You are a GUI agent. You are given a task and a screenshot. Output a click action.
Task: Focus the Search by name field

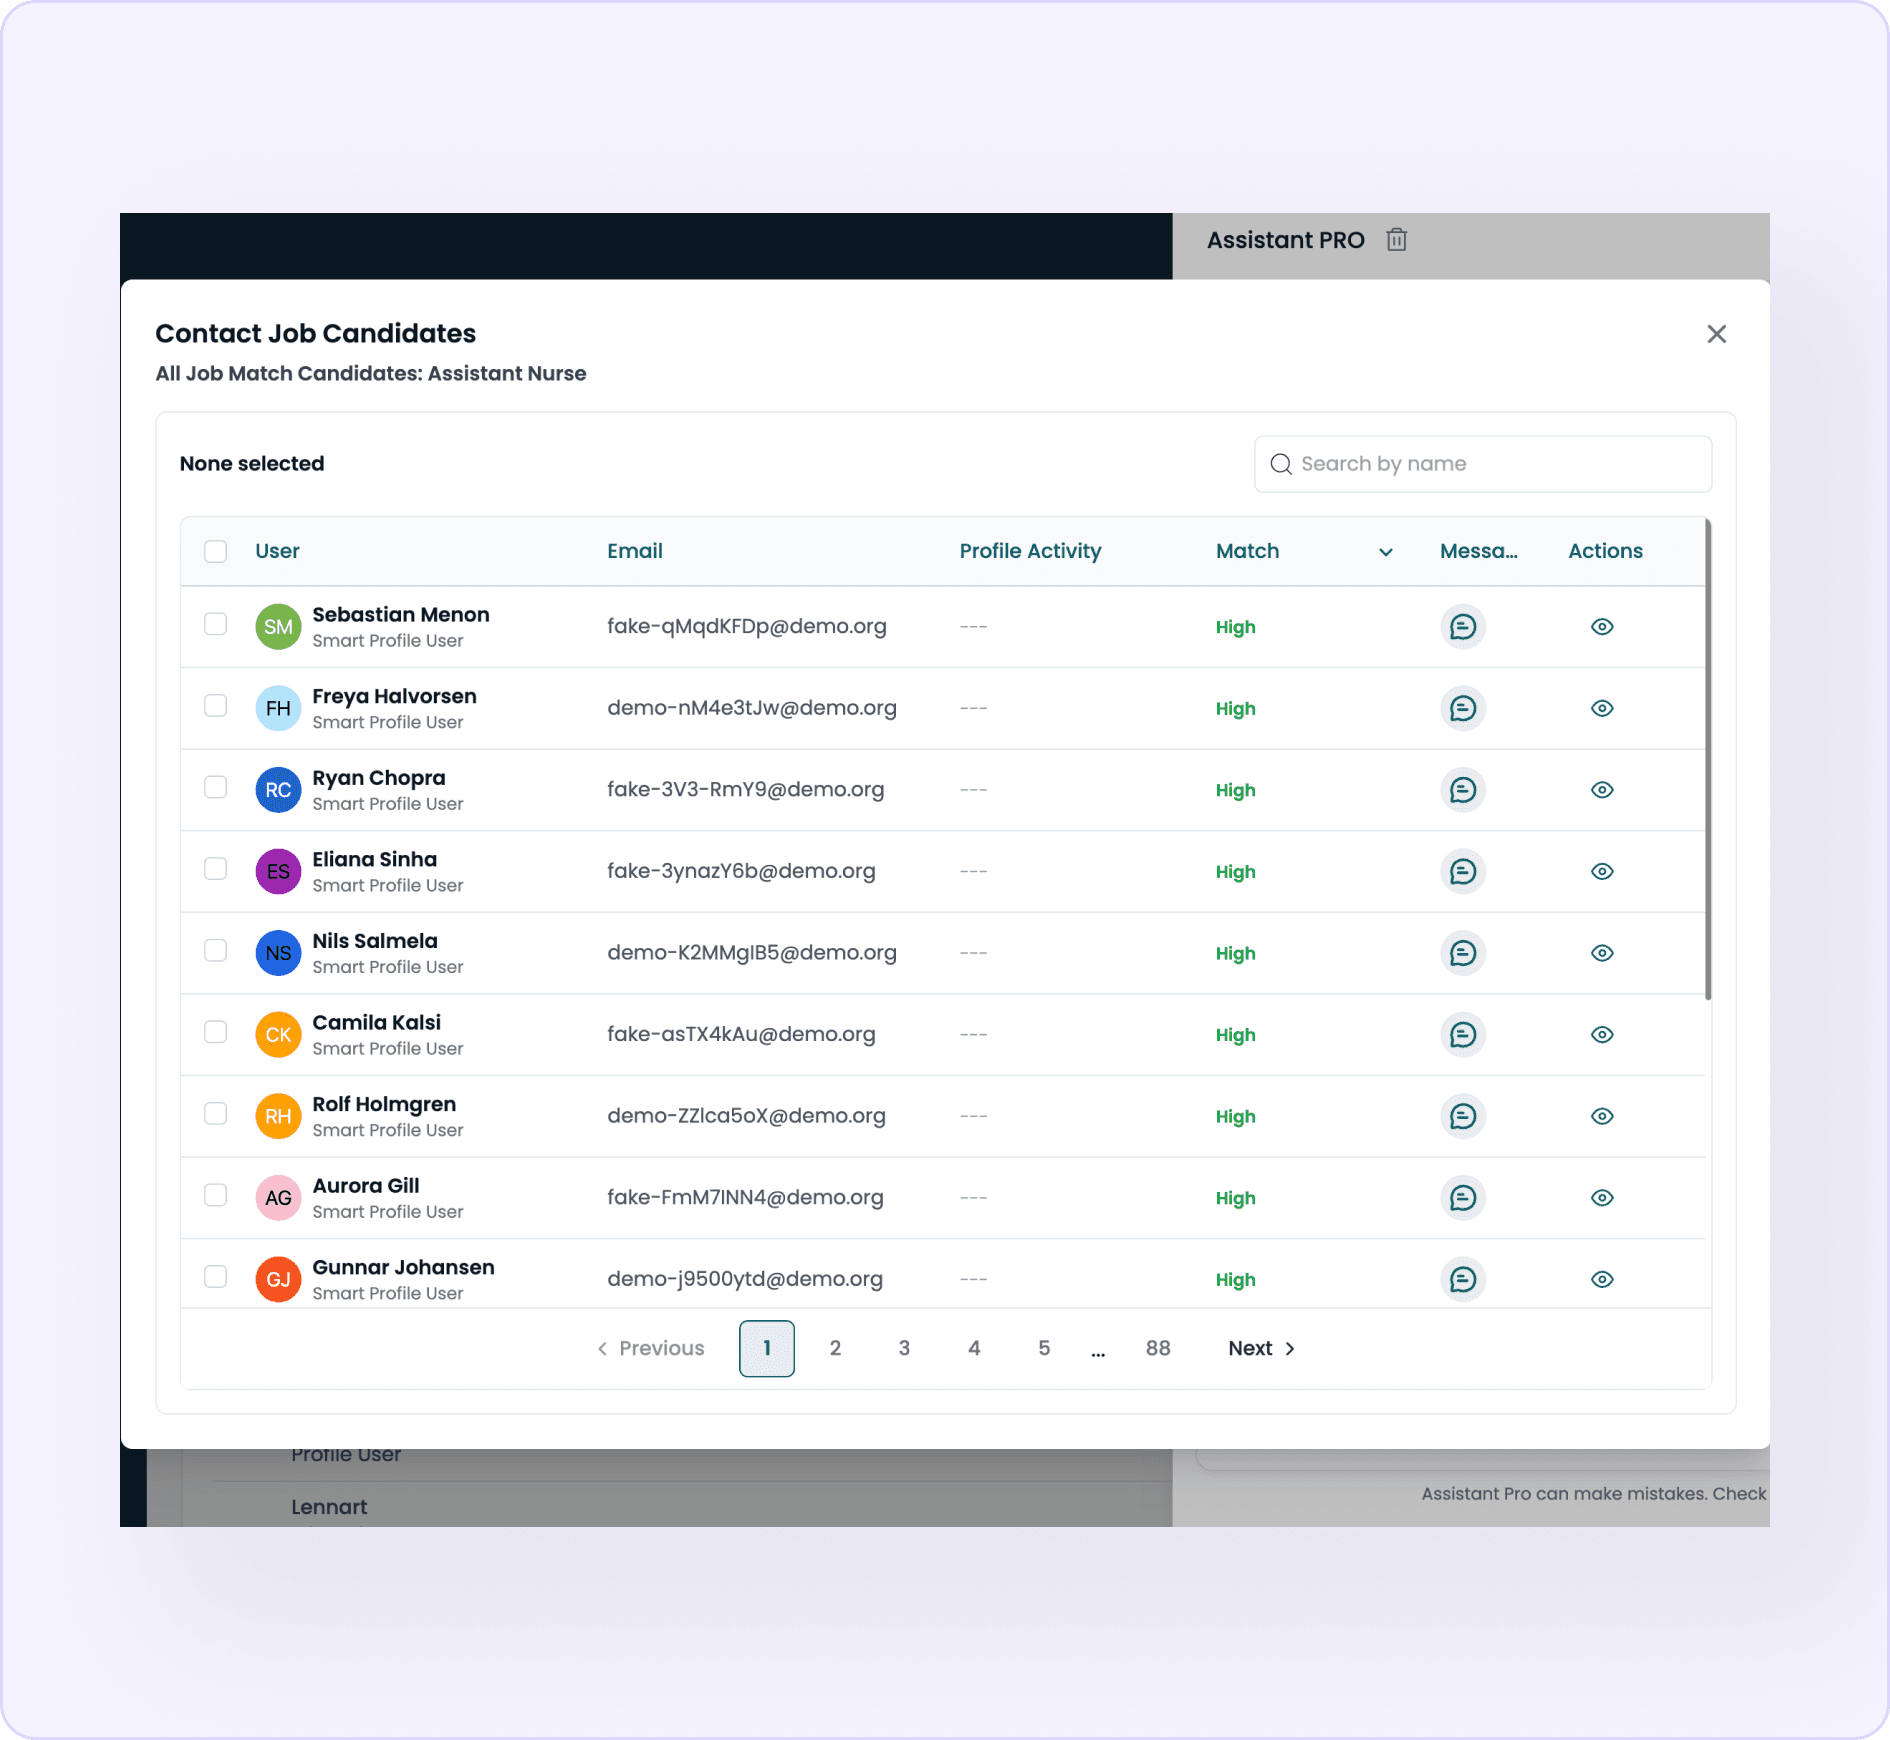click(x=1483, y=464)
